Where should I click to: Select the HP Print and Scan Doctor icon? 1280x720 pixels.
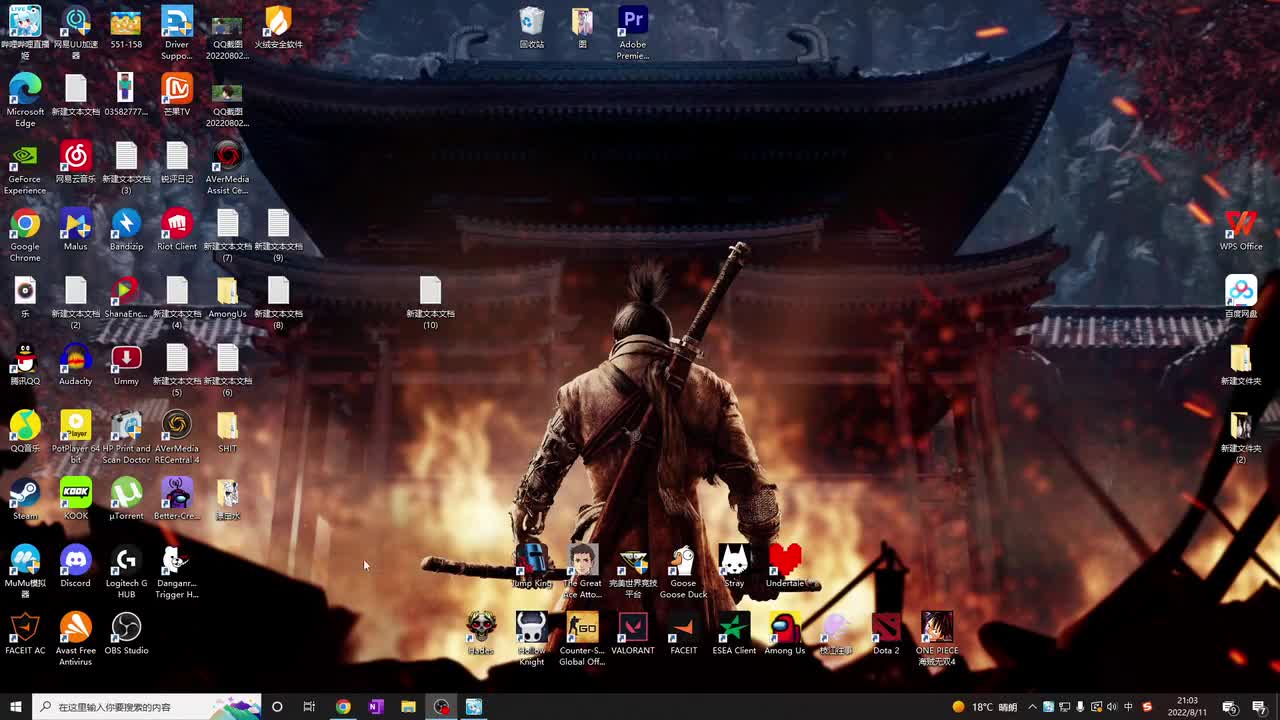[126, 436]
